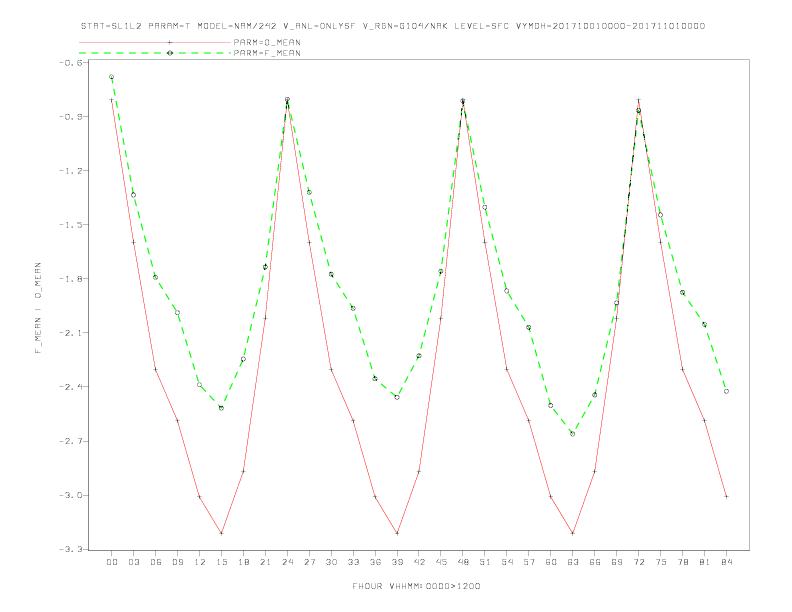Click the 30 forecast hour tick label
The image size is (792, 612).
coord(331,562)
